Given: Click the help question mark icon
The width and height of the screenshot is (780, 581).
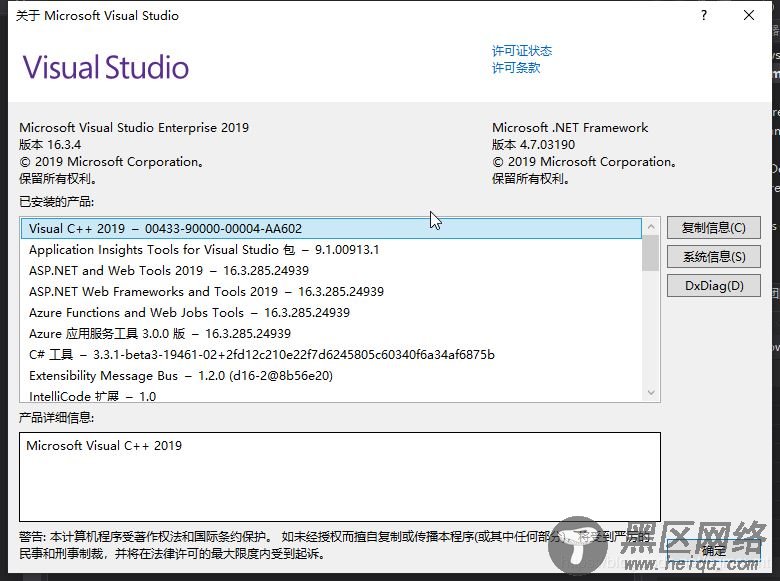Looking at the screenshot, I should [x=703, y=15].
